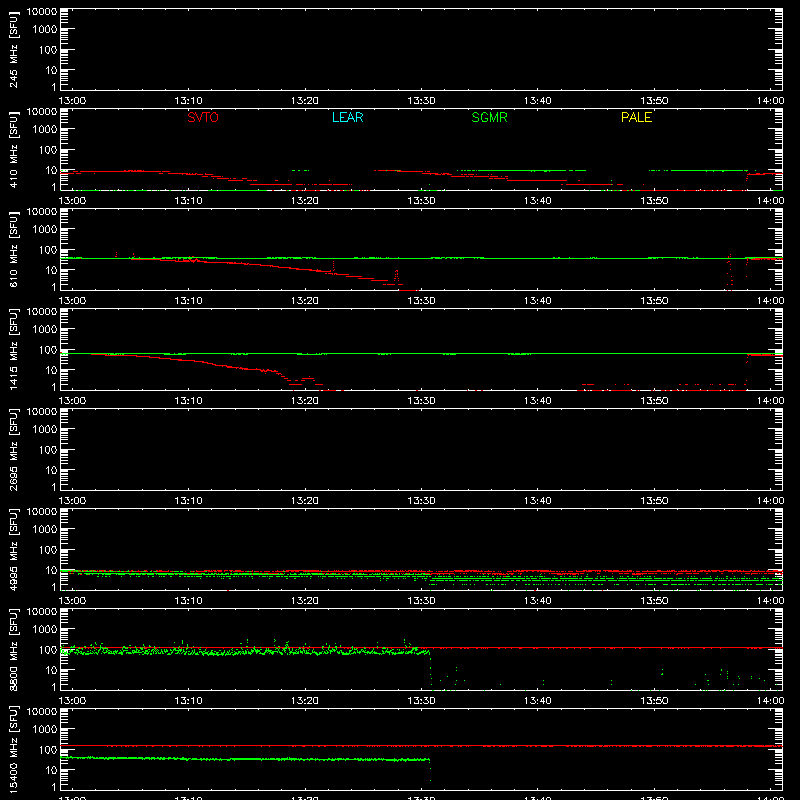Click the 10 y-axis label of the 4995 MHz panel
Viewport: 800px width, 800px height.
click(51, 570)
